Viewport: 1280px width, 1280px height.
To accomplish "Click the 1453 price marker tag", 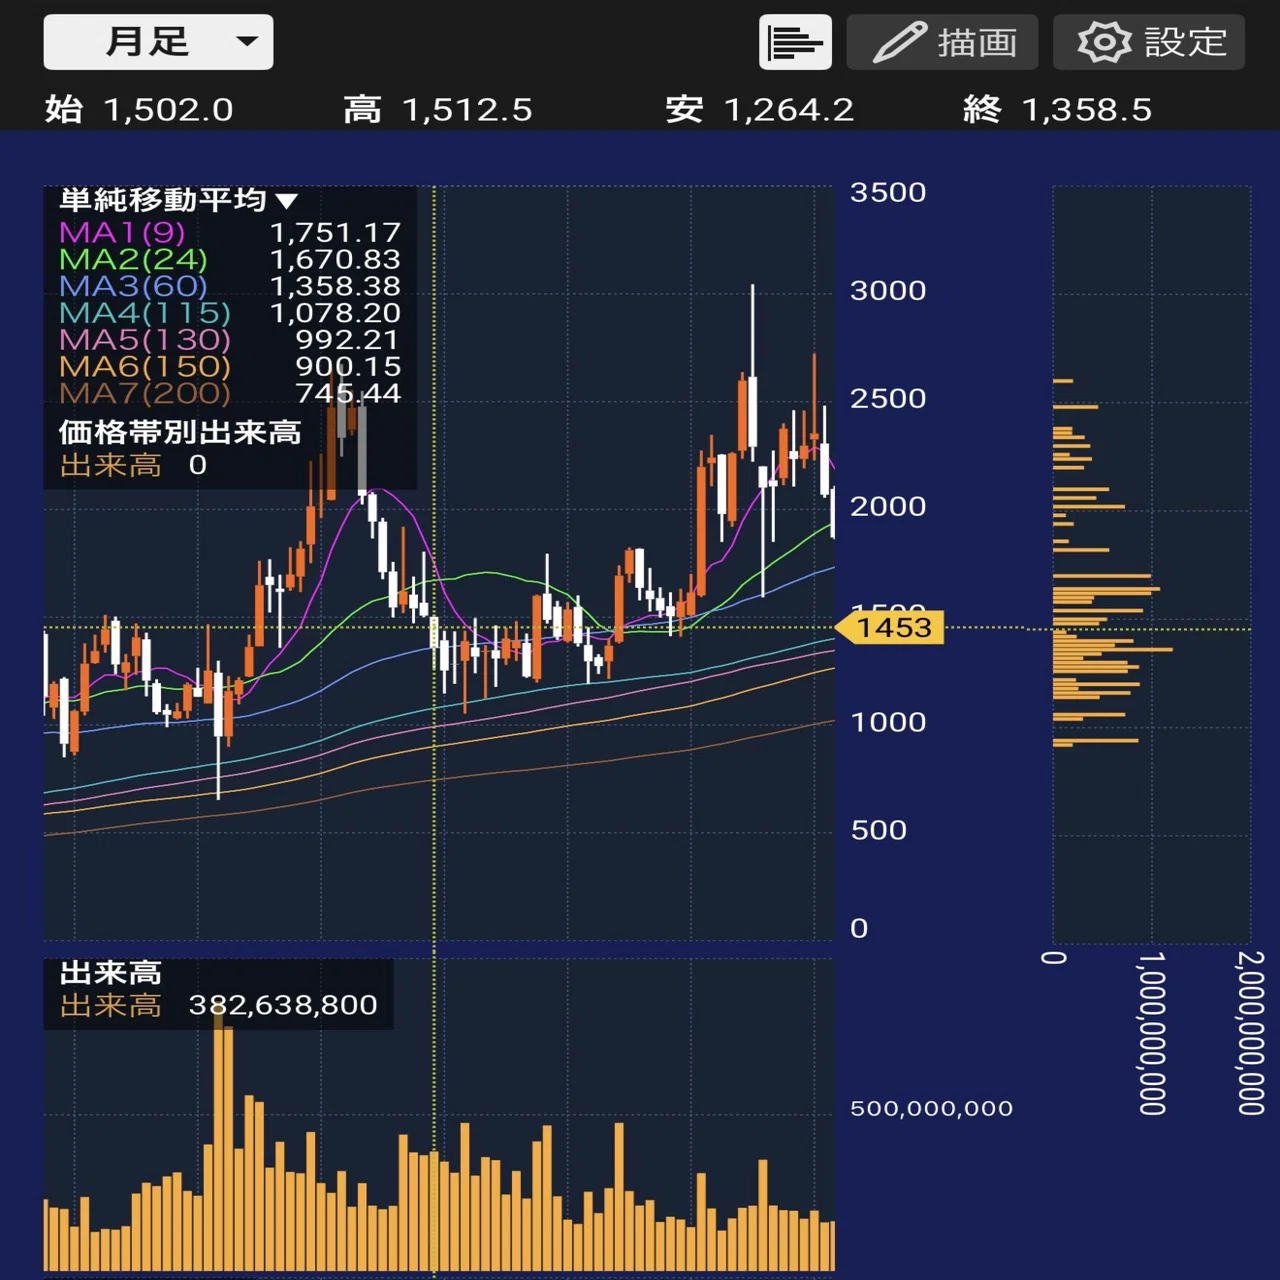I will 889,627.
